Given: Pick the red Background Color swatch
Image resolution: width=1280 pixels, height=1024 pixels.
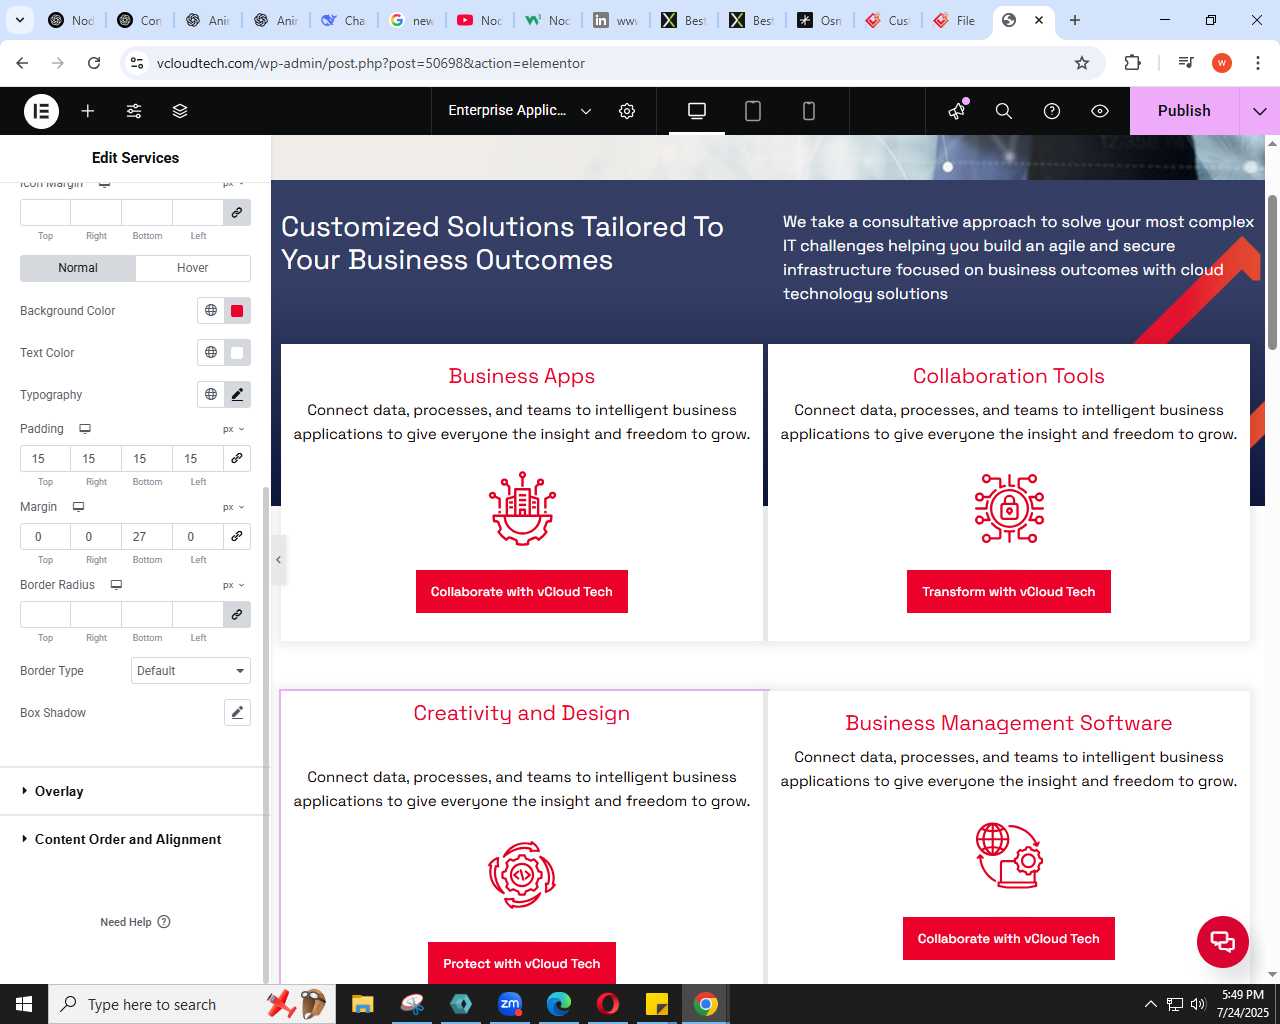Looking at the screenshot, I should click(237, 311).
